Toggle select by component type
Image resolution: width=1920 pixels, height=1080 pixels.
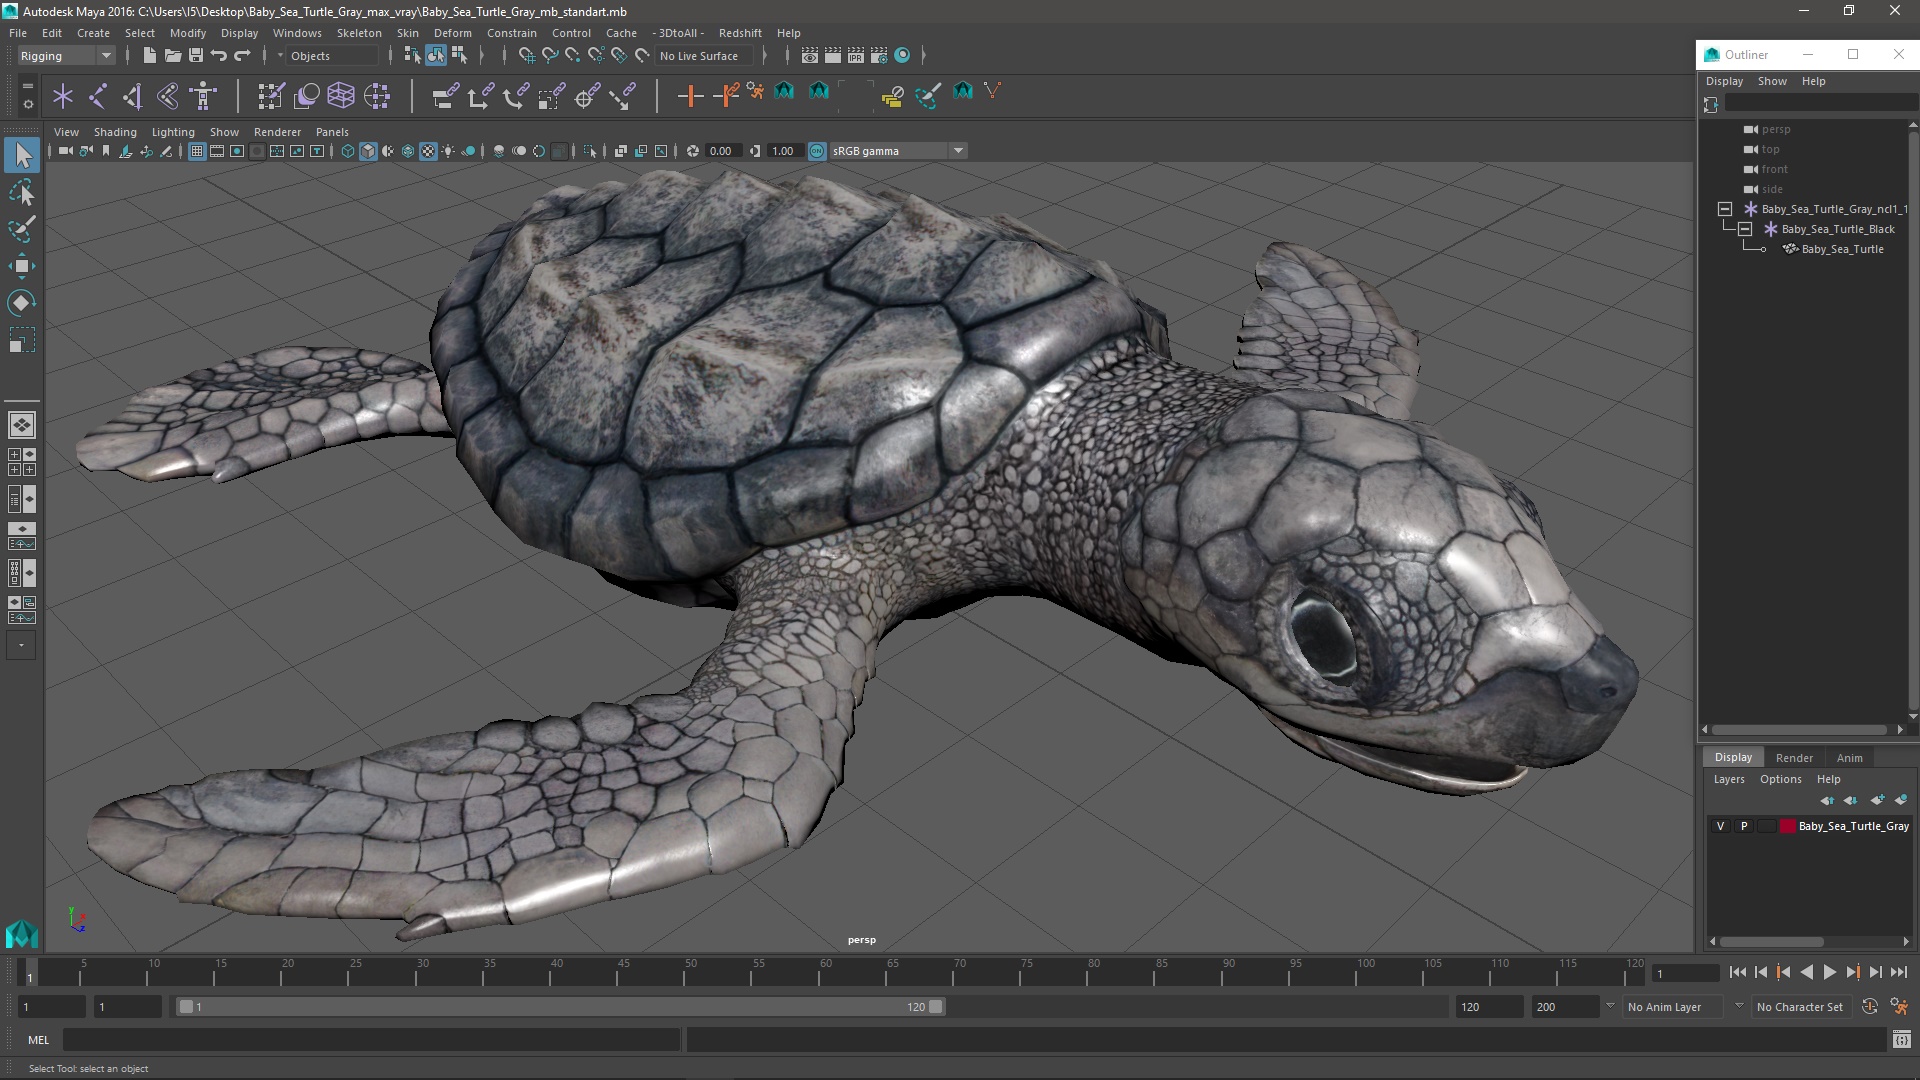pos(459,56)
